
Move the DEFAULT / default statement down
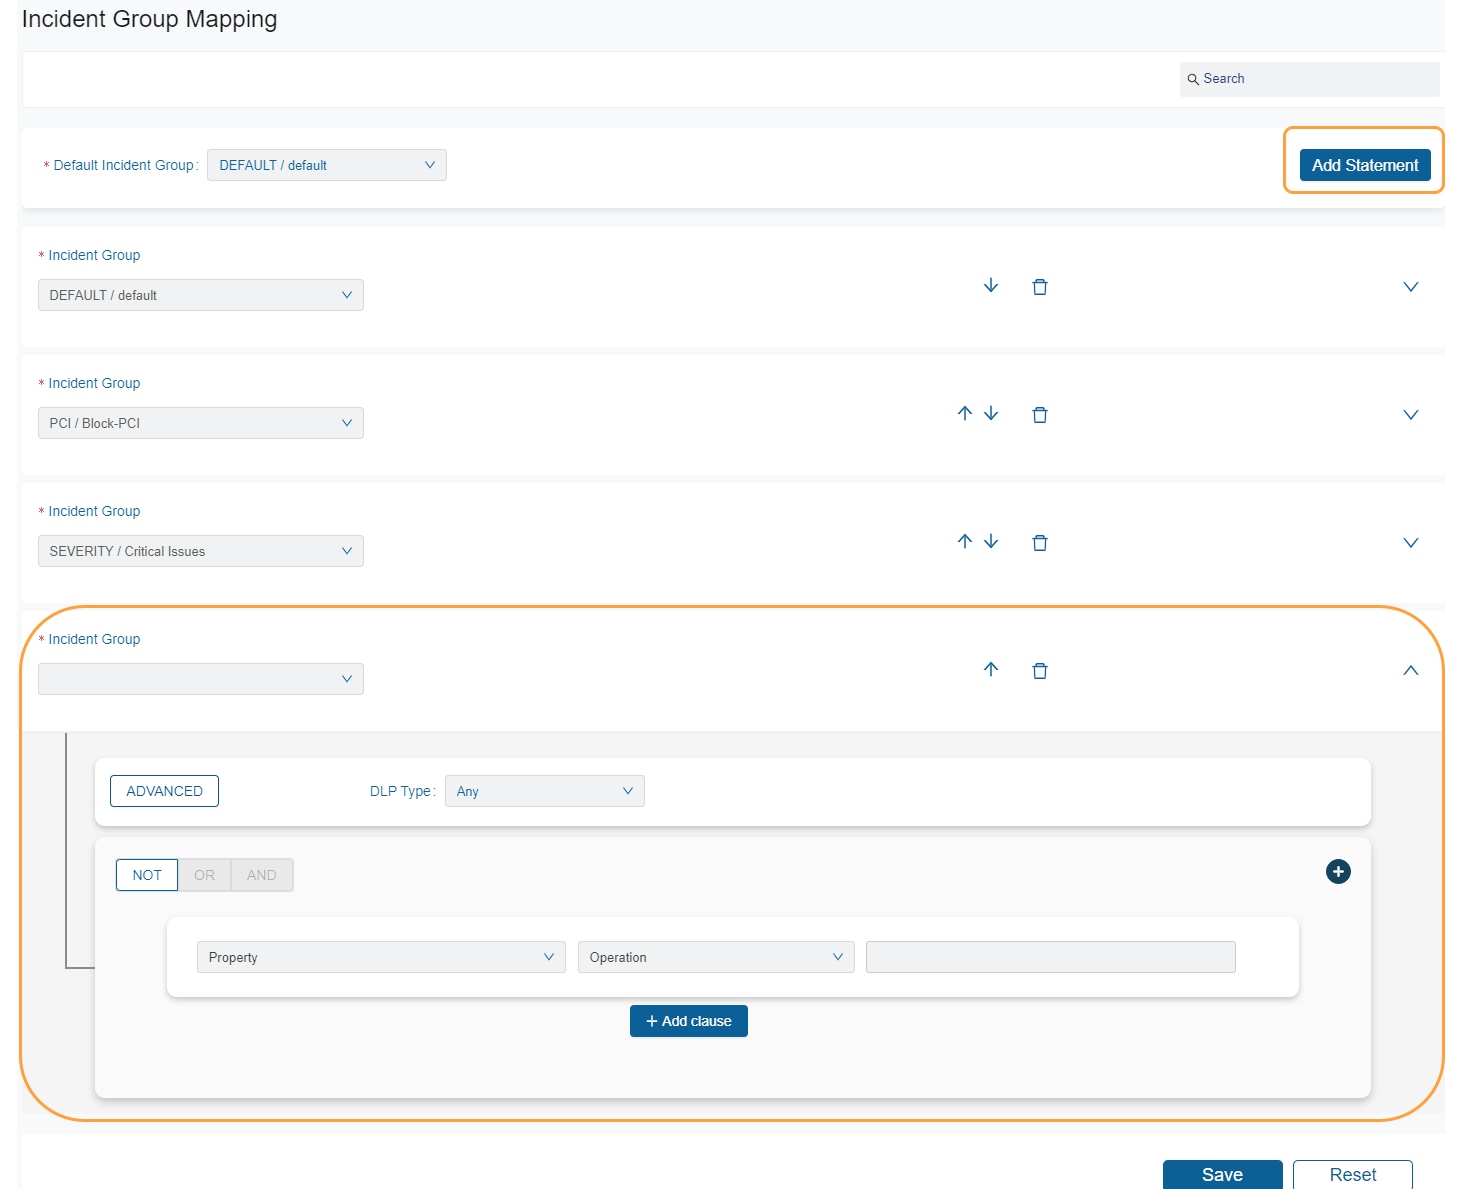[991, 285]
